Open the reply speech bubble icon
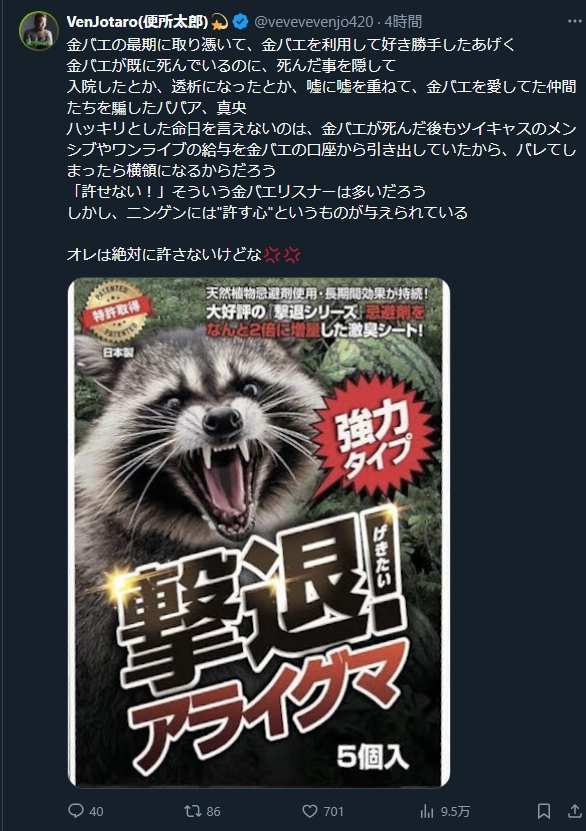This screenshot has height=831, width=586. [x=76, y=810]
